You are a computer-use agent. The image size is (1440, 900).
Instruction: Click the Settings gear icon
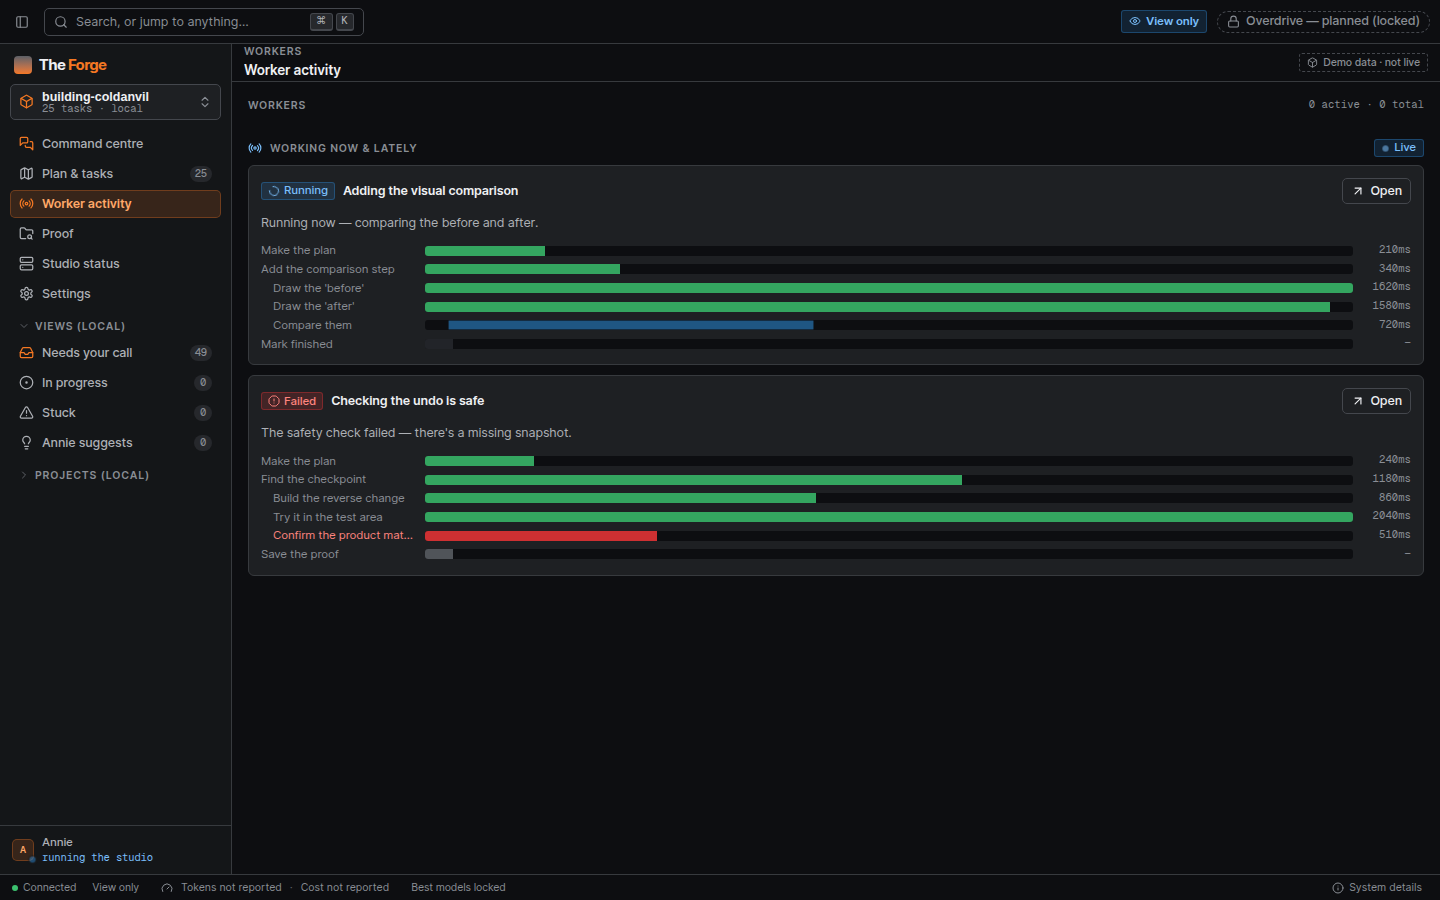27,294
